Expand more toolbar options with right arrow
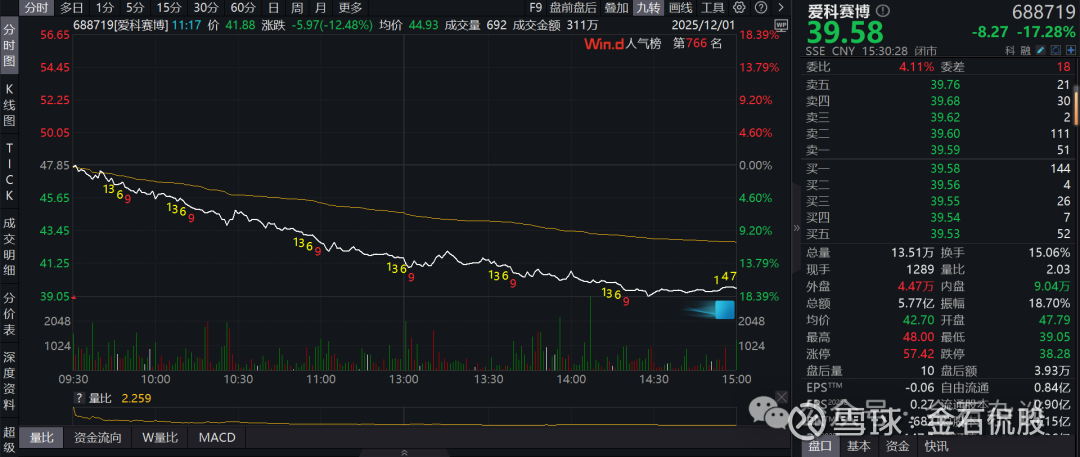This screenshot has width=1080, height=457. click(780, 8)
